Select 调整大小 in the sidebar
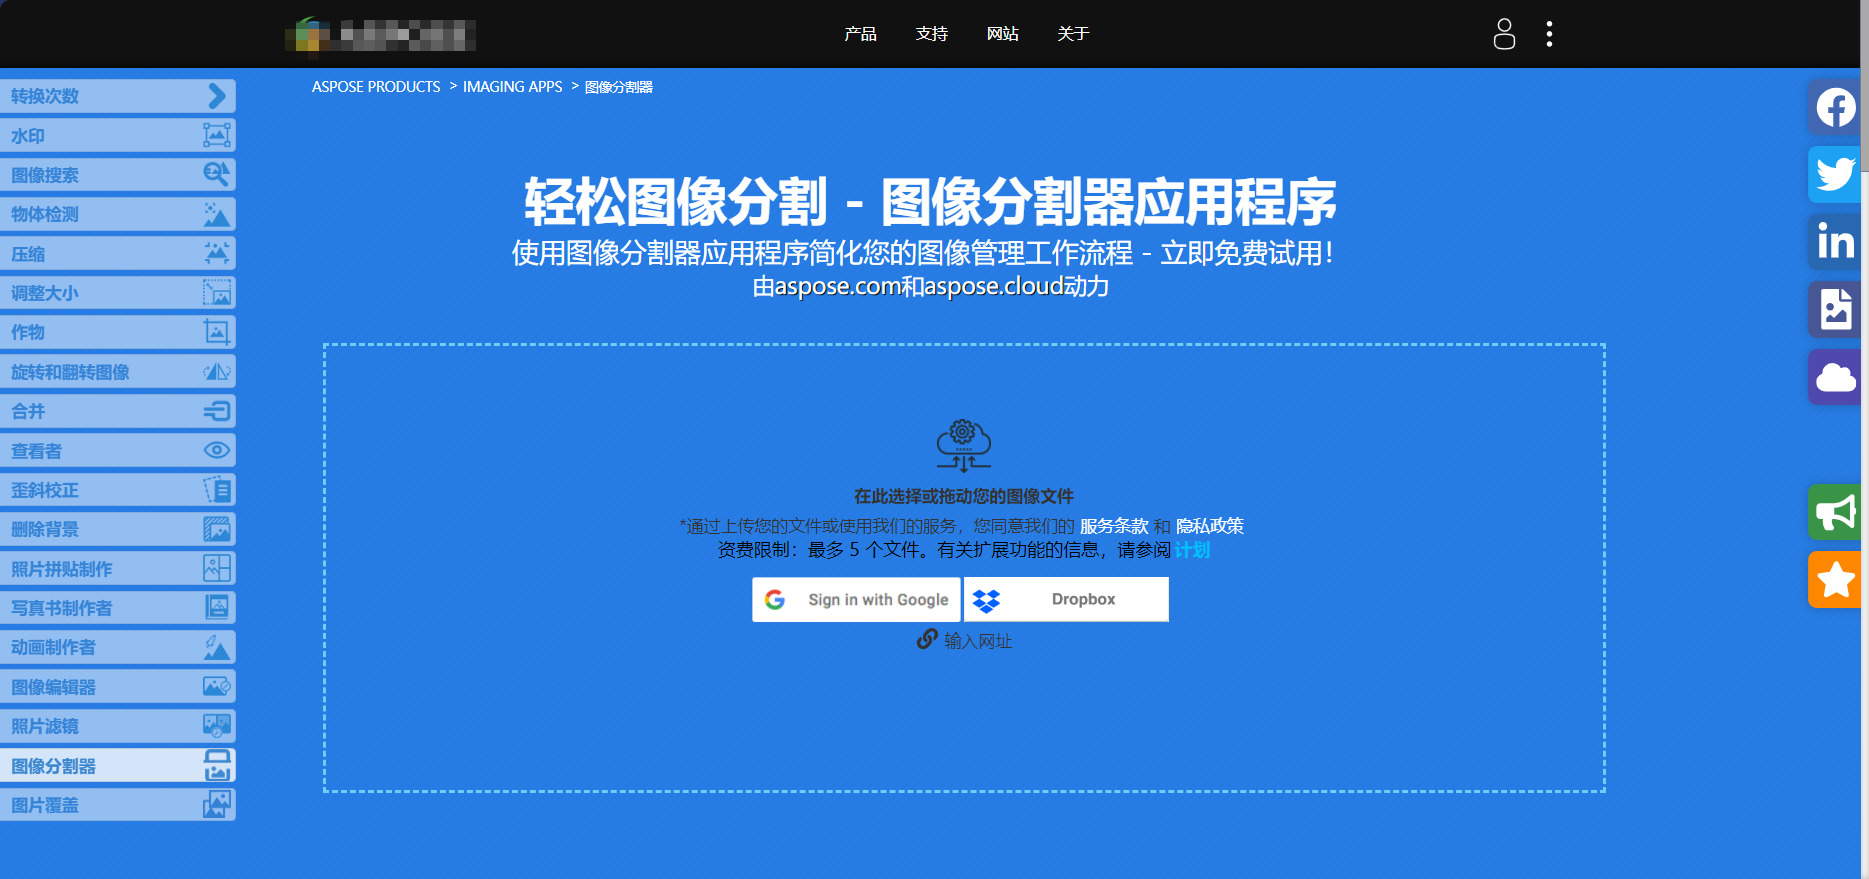 [118, 292]
